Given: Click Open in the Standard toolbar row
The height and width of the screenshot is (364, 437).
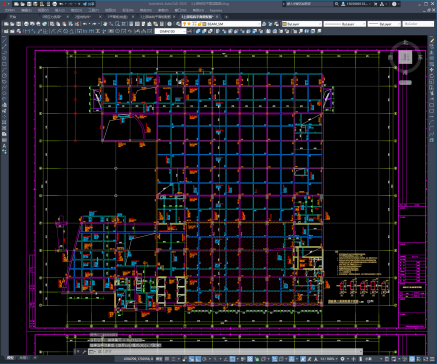Looking at the screenshot, I should (12, 24).
